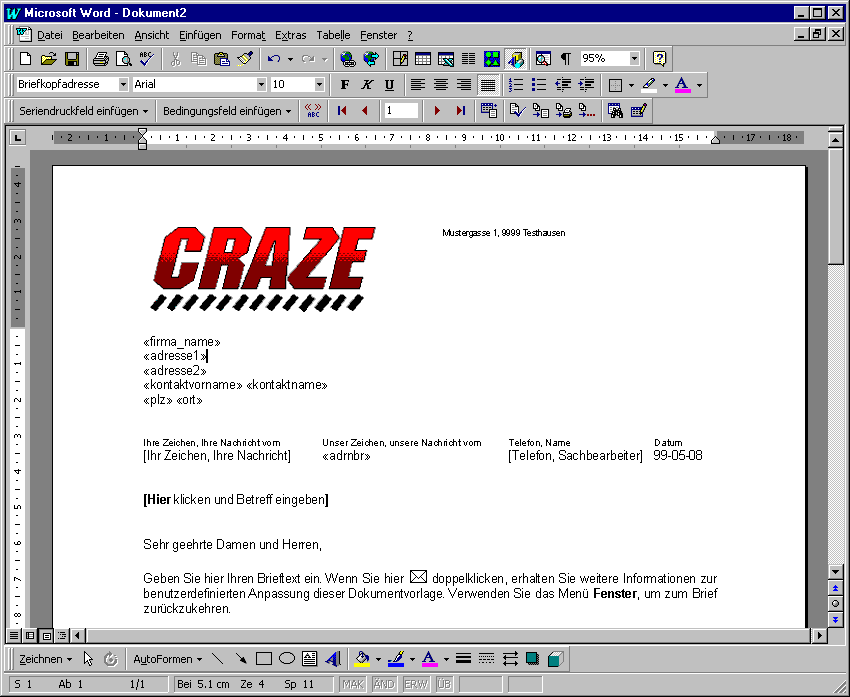This screenshot has width=850, height=697.
Task: Paste from clipboard icon
Action: tap(221, 59)
